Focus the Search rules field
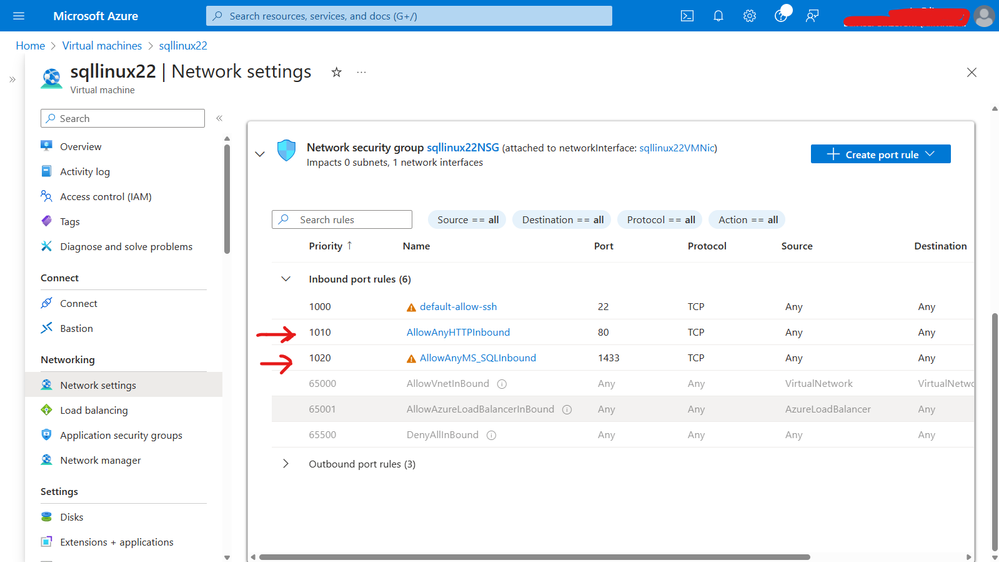Image resolution: width=999 pixels, height=562 pixels. [x=342, y=220]
